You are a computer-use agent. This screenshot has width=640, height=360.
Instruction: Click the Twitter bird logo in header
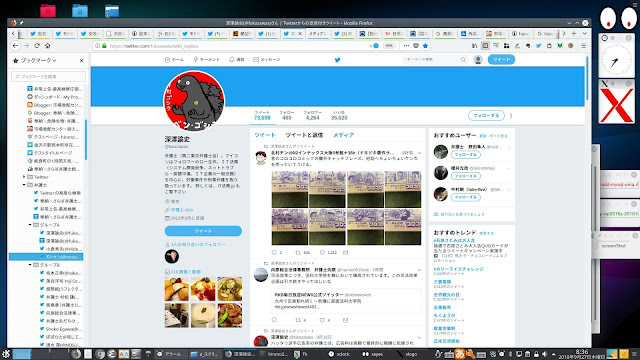point(338,60)
